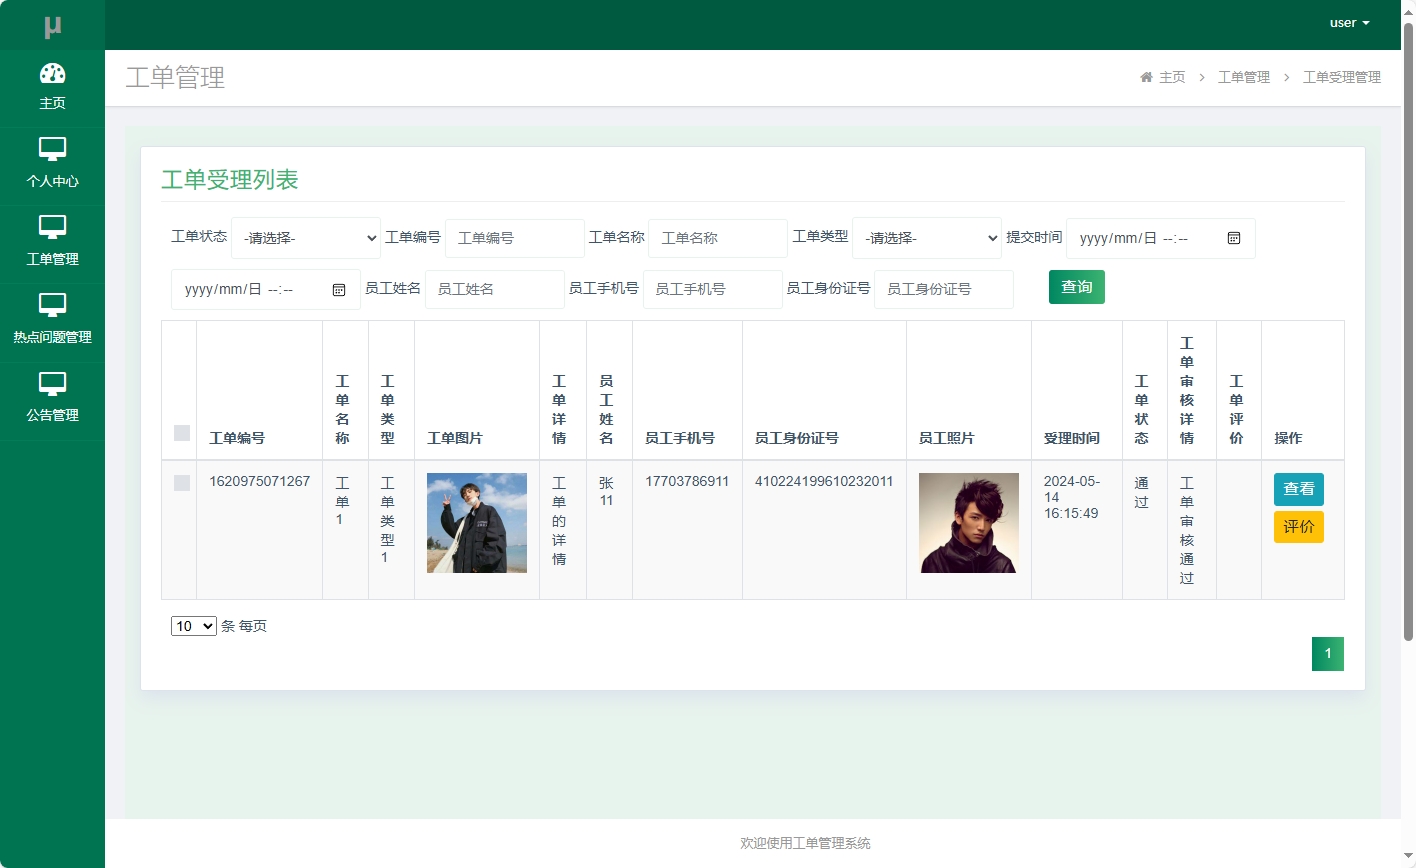The width and height of the screenshot is (1416, 868).
Task: Click the μ logo in the top-left corner
Action: pyautogui.click(x=53, y=23)
